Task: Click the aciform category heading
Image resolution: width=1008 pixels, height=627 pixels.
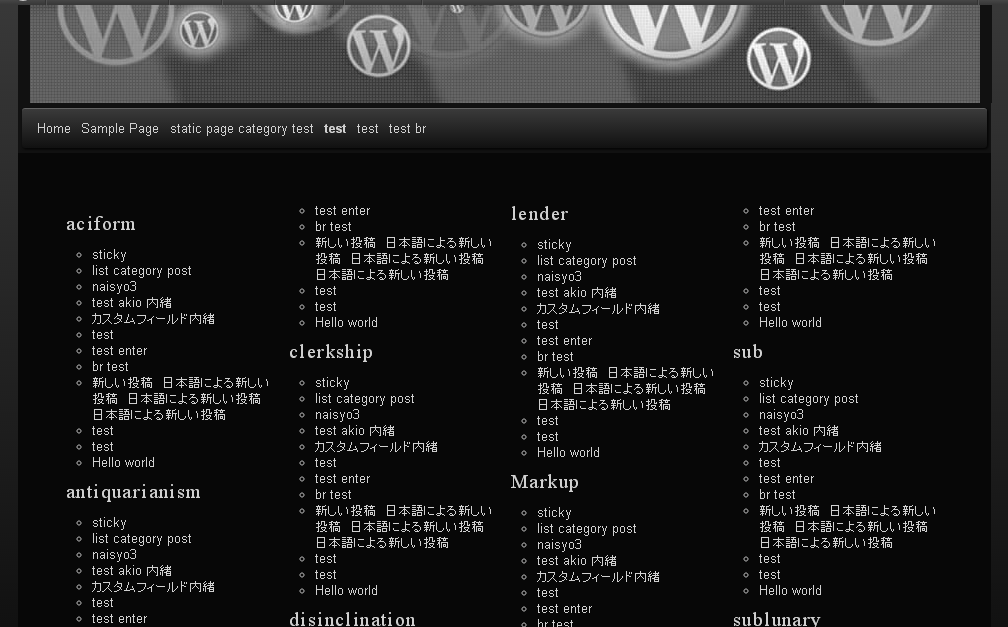Action: coord(101,224)
